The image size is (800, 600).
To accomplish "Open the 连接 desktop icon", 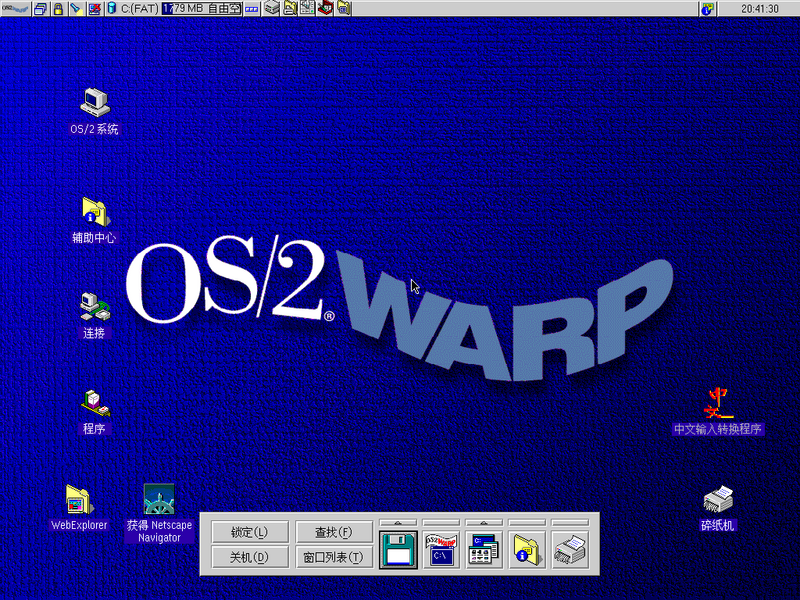I will [x=95, y=307].
